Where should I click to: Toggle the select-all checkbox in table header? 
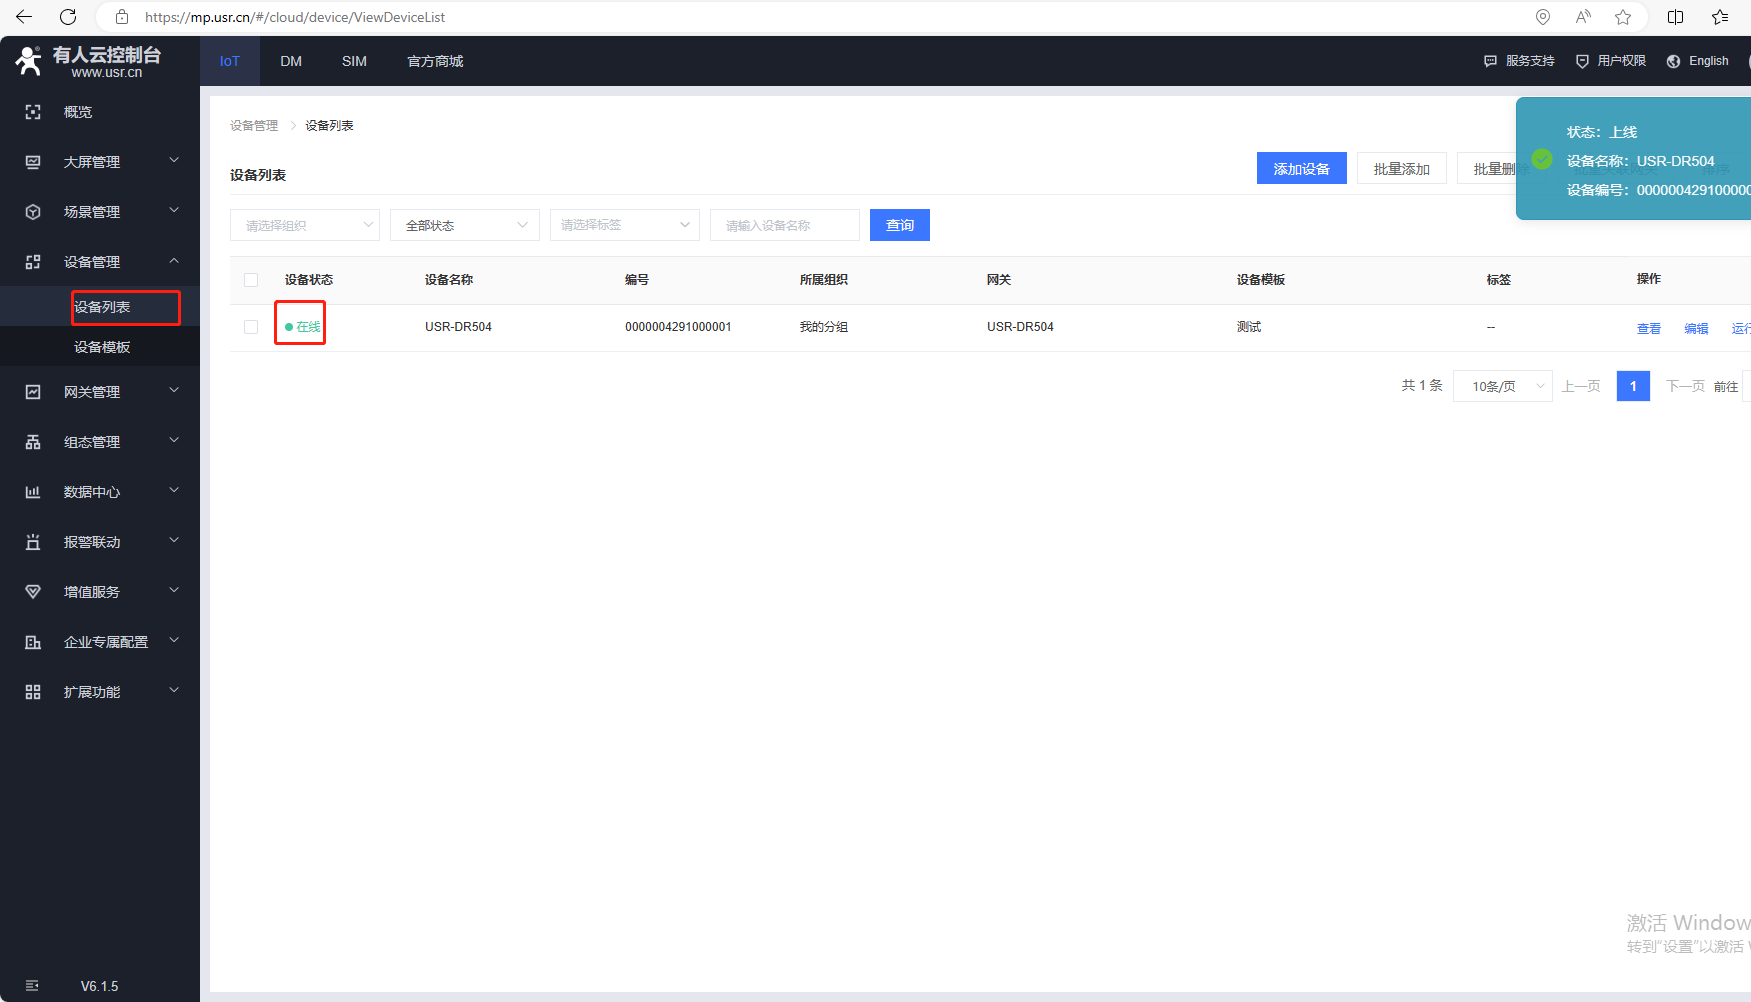251,280
